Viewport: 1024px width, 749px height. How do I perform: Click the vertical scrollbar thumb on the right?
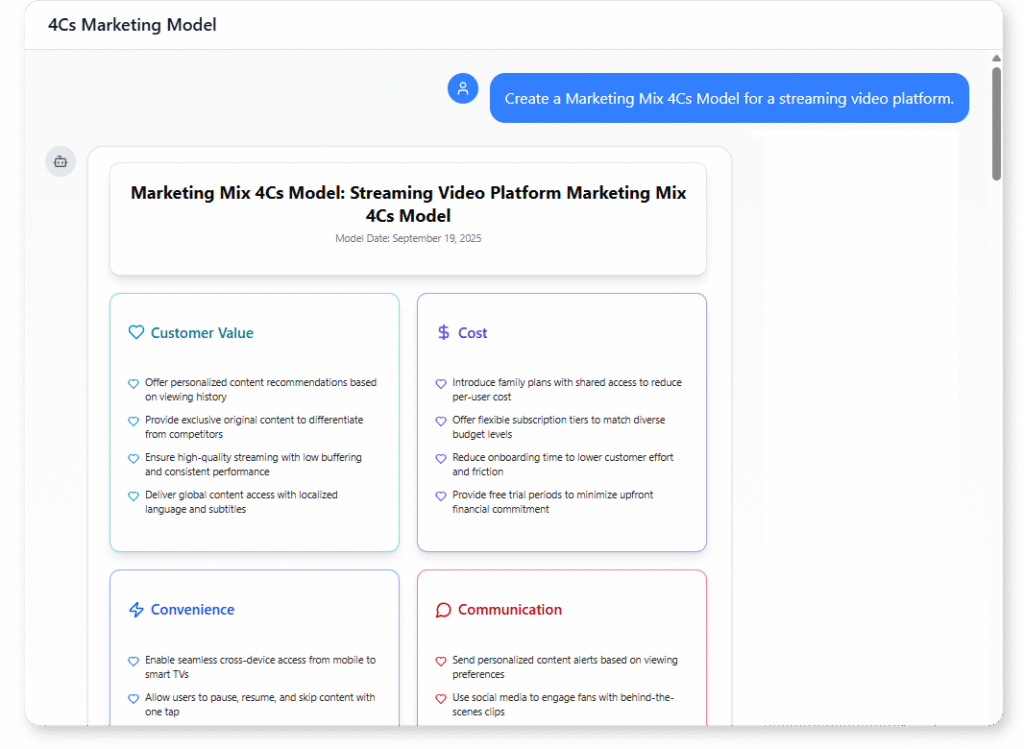click(x=996, y=118)
